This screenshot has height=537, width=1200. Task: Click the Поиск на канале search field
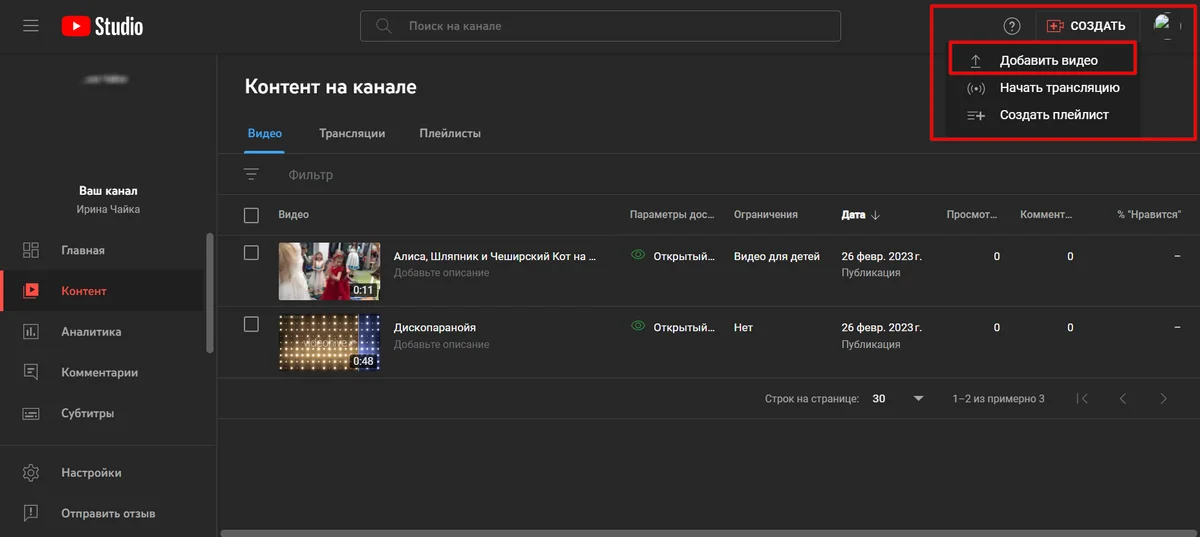tap(600, 26)
